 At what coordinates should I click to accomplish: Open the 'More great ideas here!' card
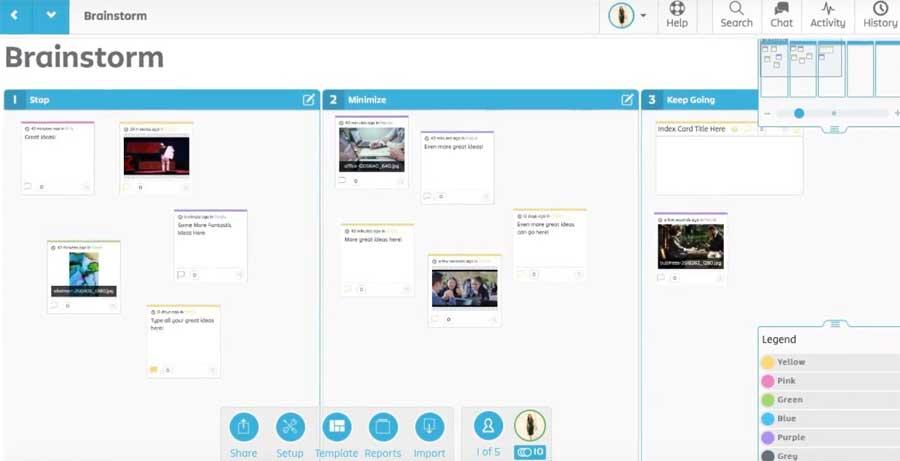[x=377, y=260]
